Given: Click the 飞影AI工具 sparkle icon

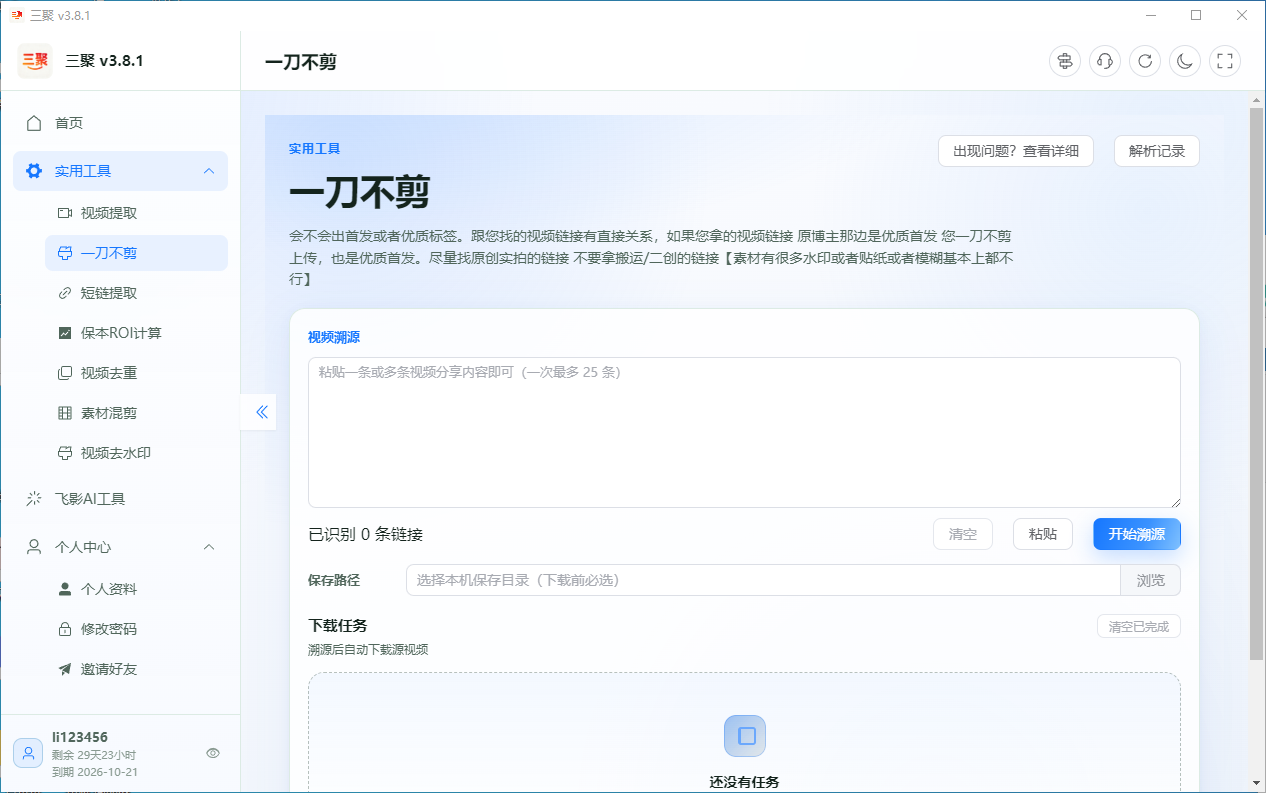Looking at the screenshot, I should coord(34,499).
